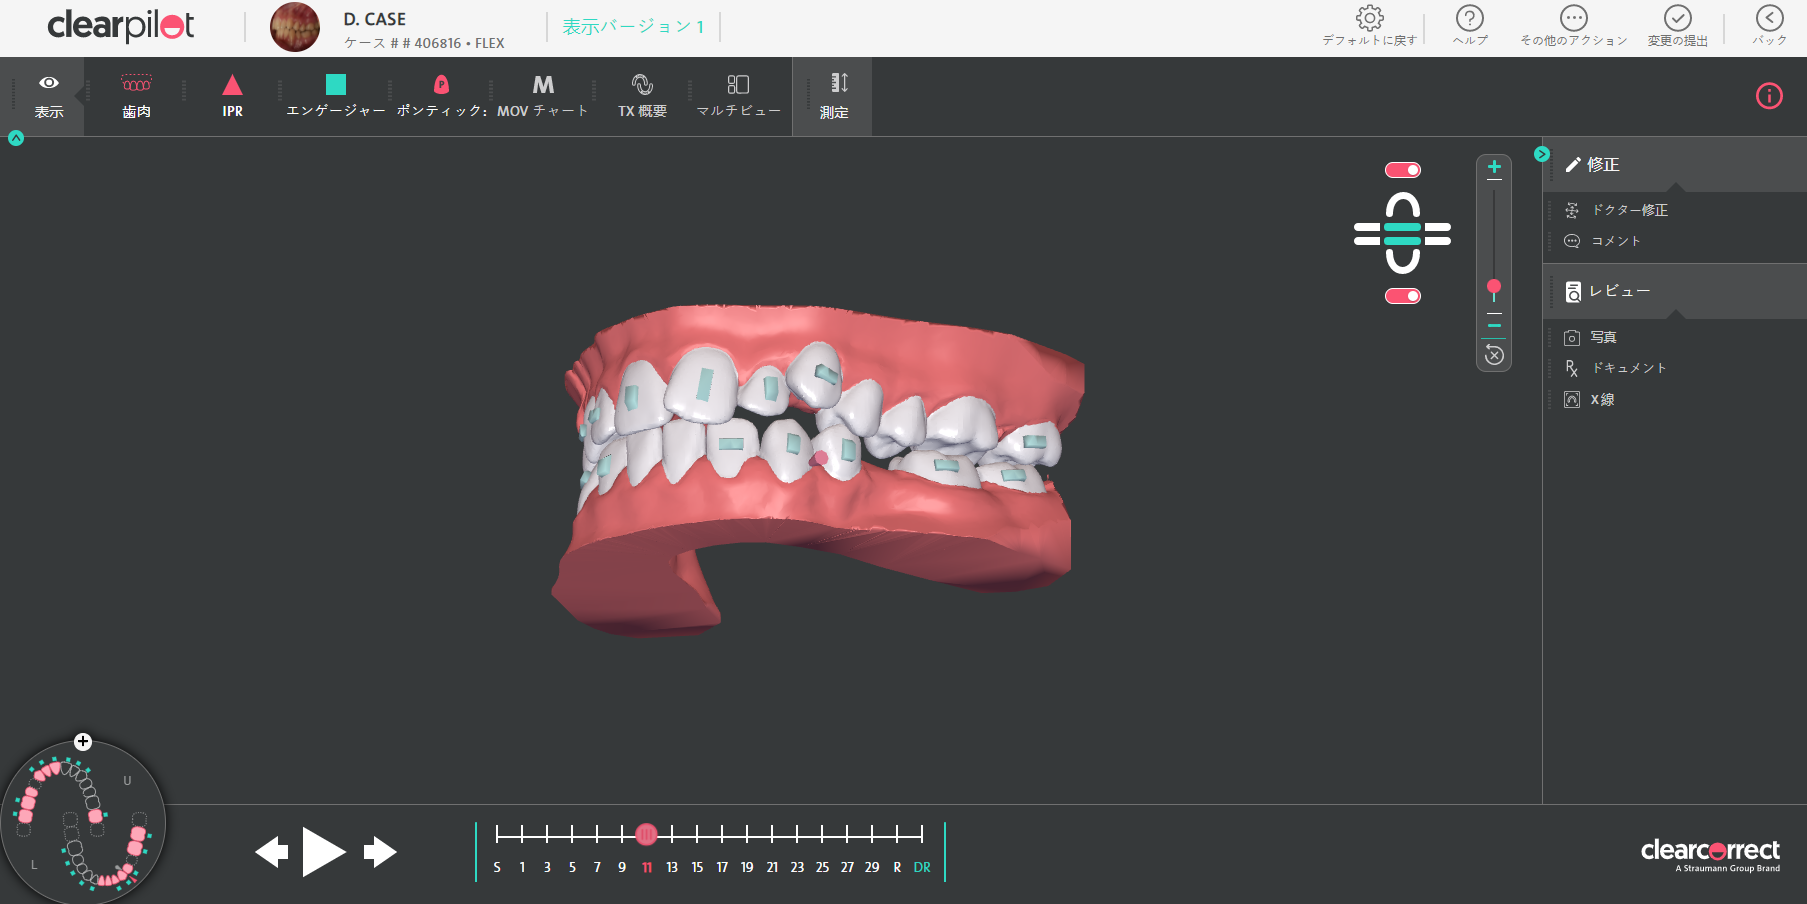
Task: Click the red info icon
Action: (1769, 96)
